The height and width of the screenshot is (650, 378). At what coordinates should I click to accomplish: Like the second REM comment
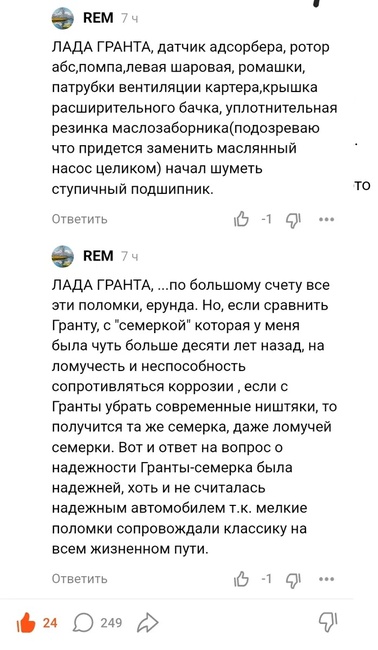[x=241, y=579]
